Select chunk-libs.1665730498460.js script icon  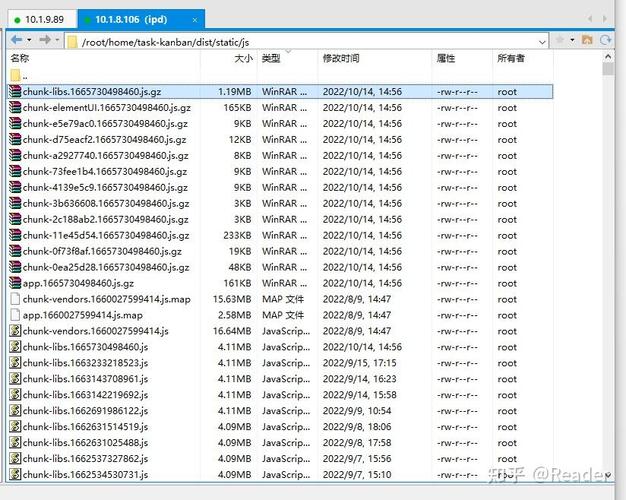(15, 347)
